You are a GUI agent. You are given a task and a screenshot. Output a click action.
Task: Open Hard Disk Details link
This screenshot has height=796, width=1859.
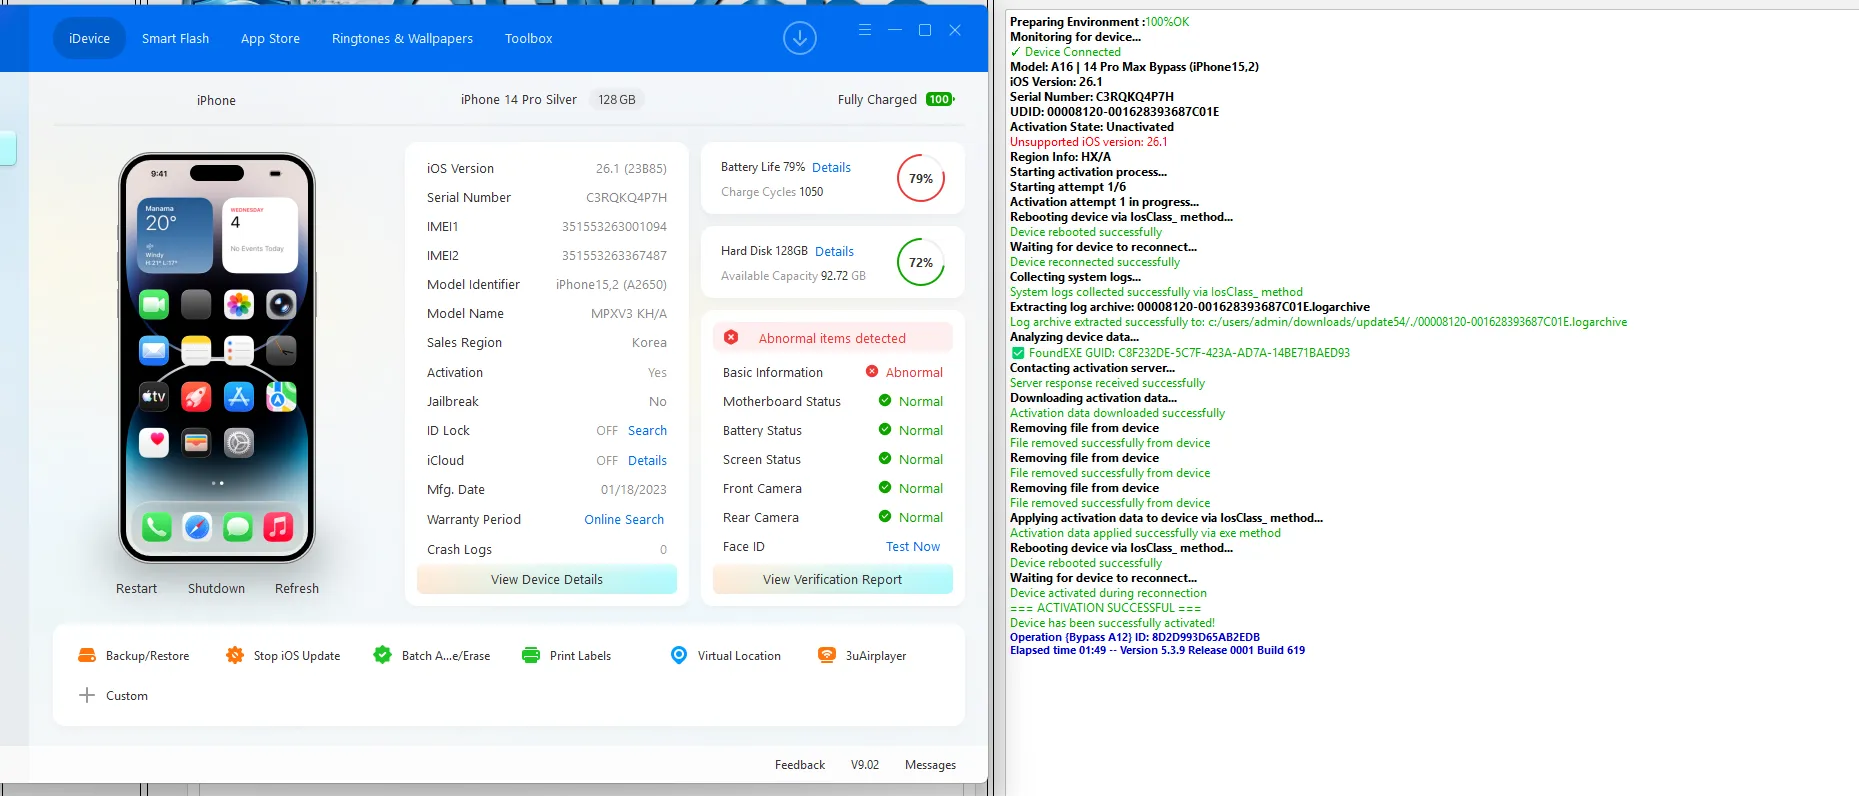click(834, 252)
